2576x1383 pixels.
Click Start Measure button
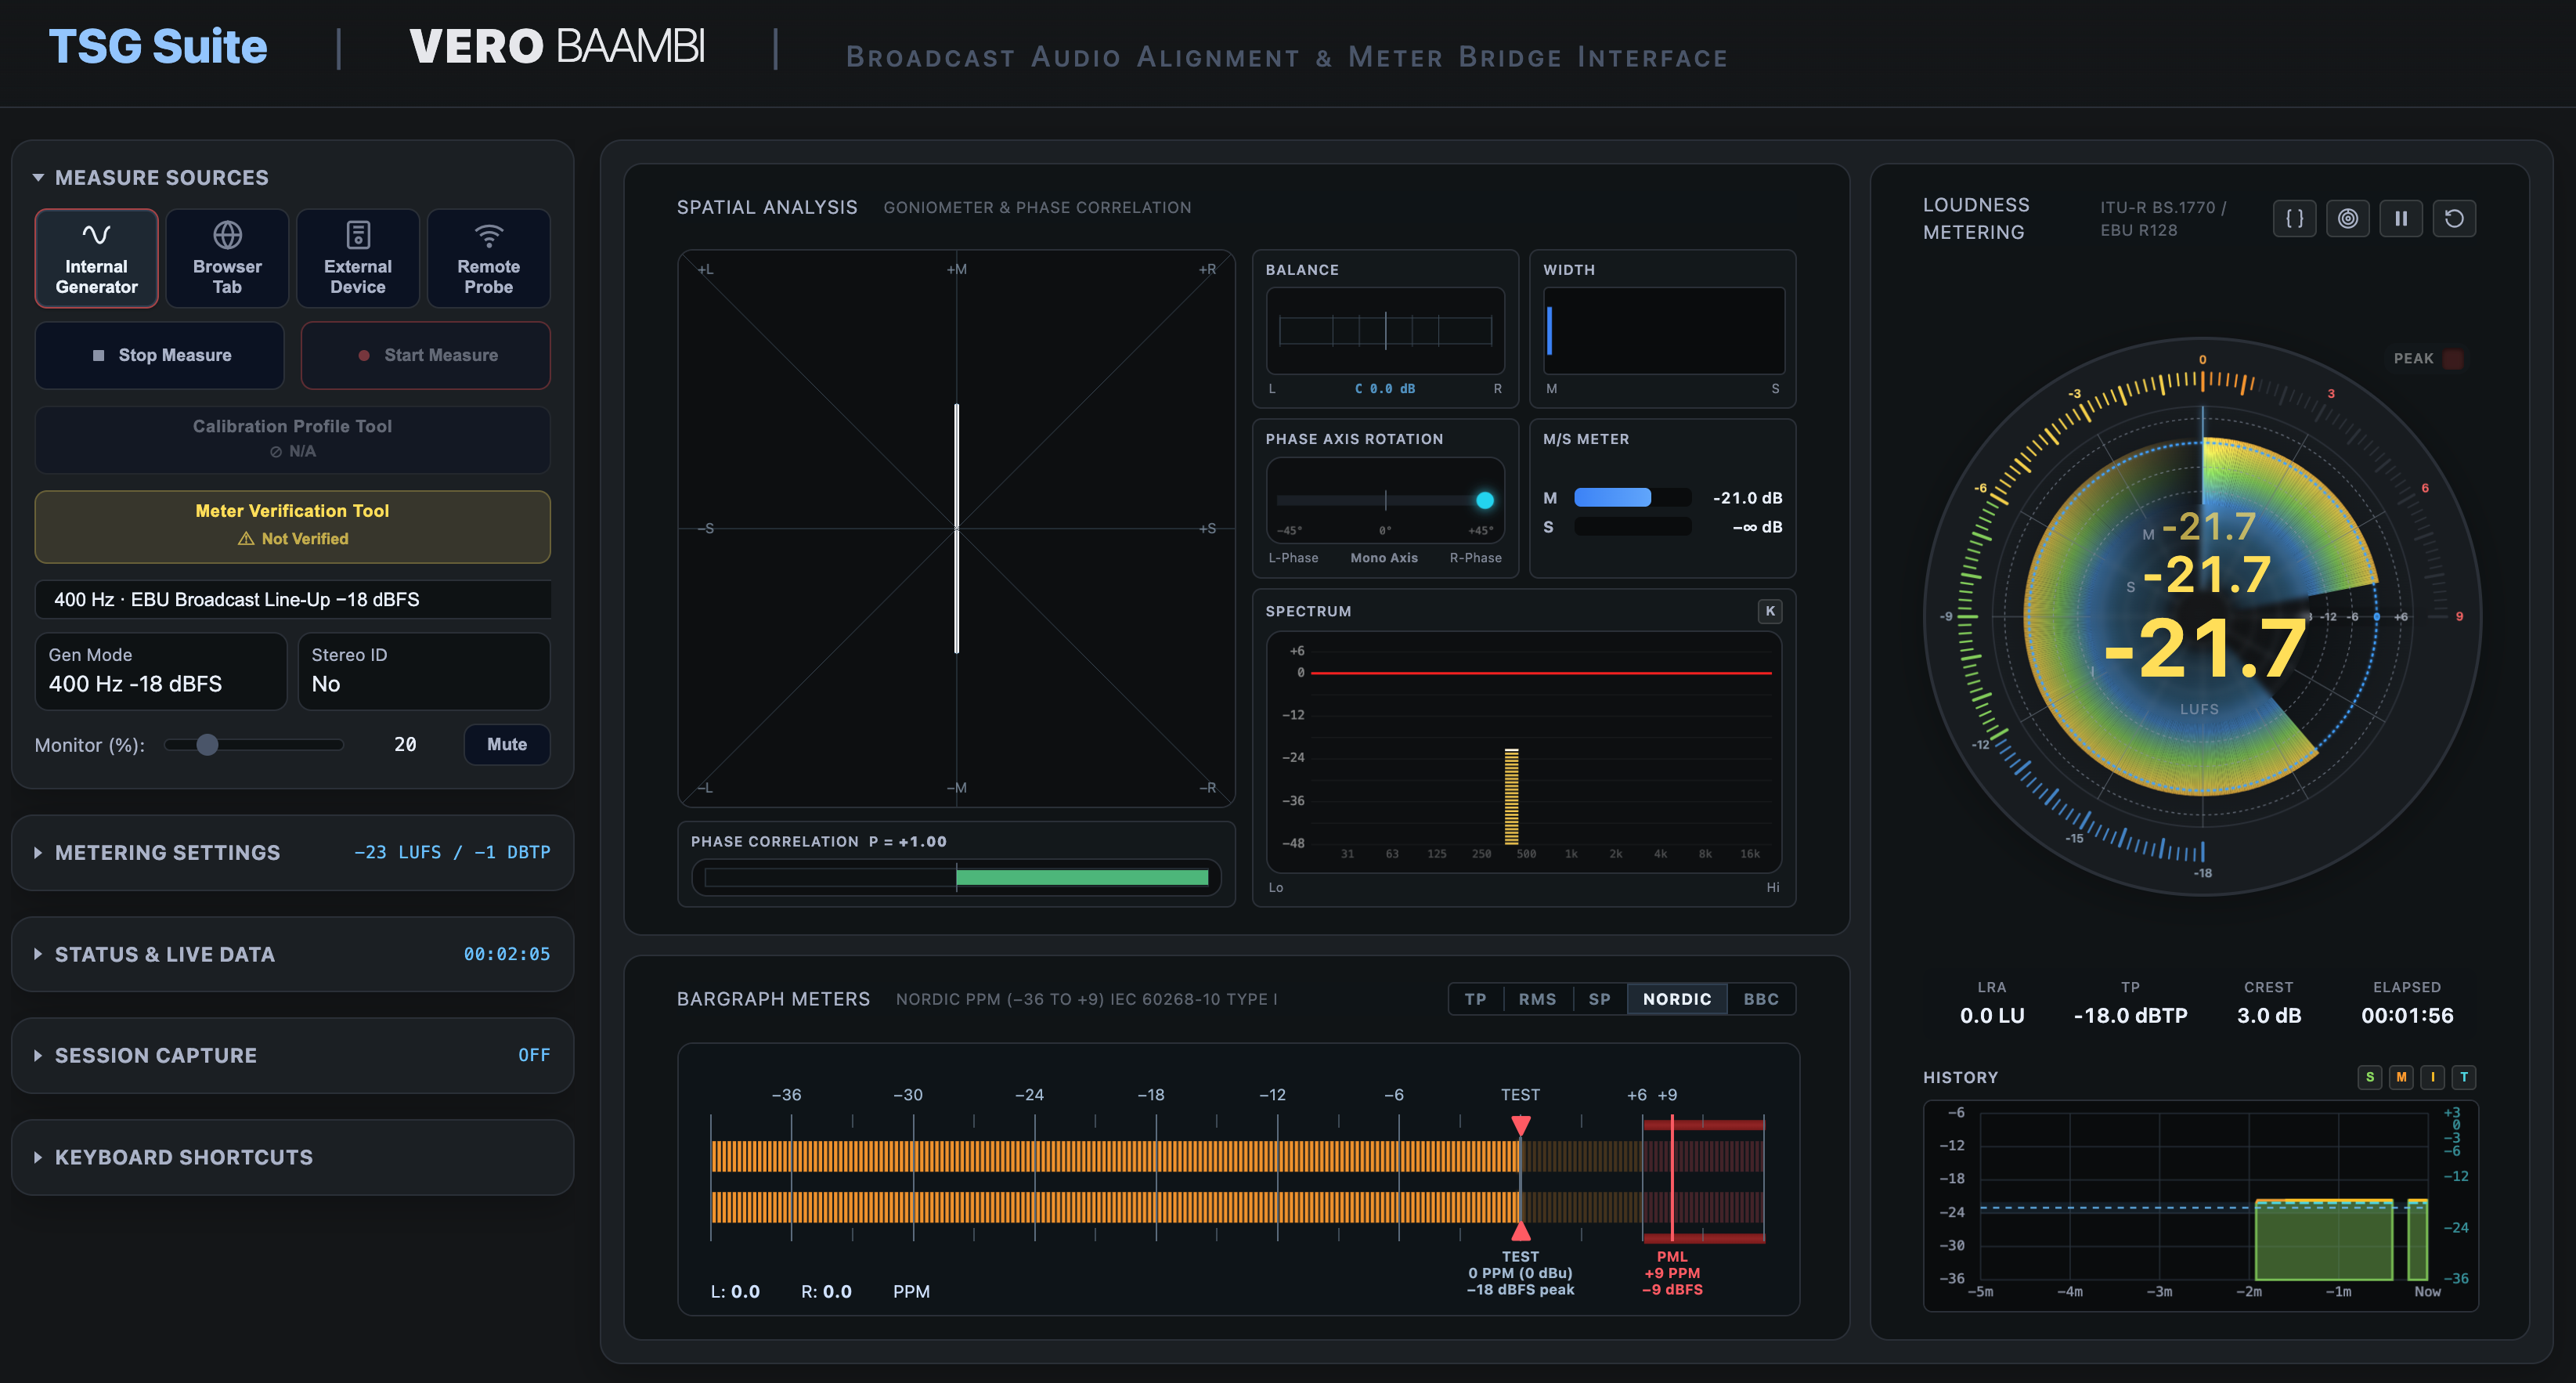click(425, 355)
